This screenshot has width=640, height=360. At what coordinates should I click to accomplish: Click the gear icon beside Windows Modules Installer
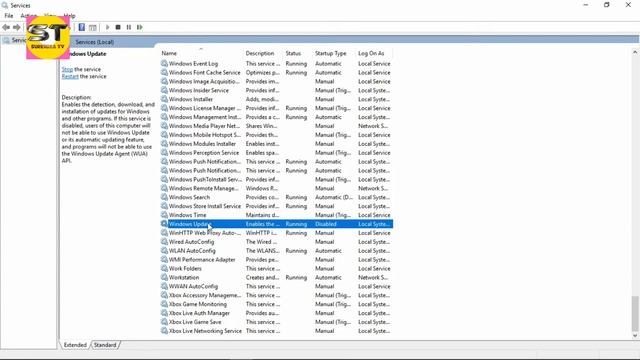tap(164, 144)
